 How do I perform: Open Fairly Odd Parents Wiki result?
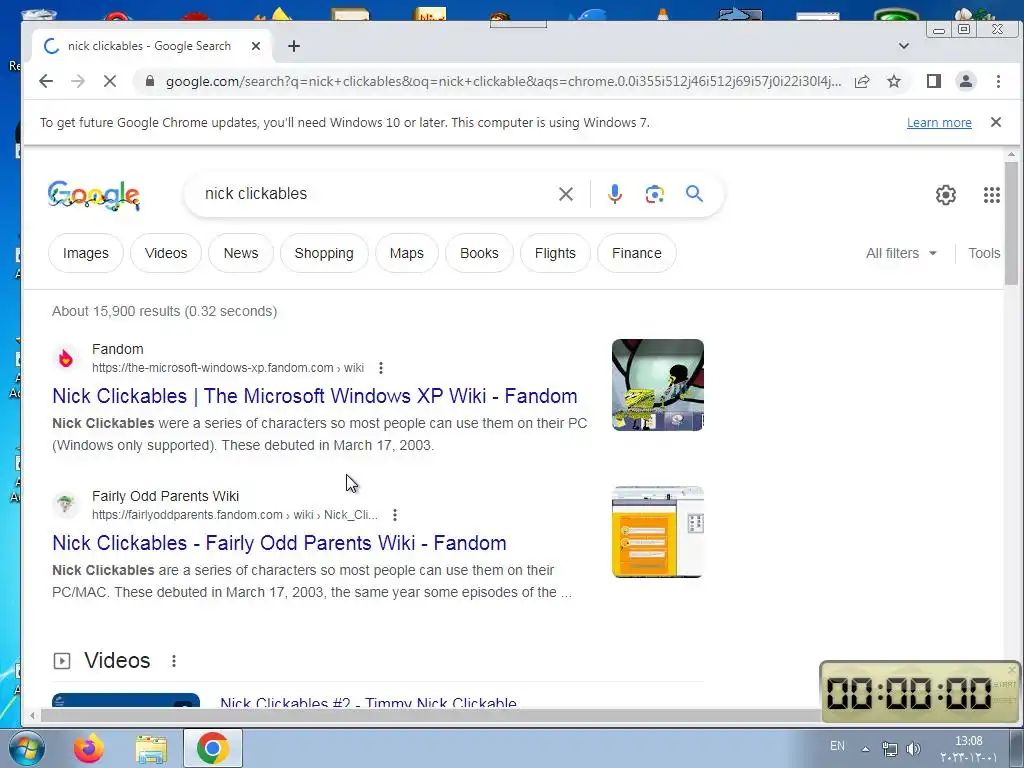[x=280, y=543]
